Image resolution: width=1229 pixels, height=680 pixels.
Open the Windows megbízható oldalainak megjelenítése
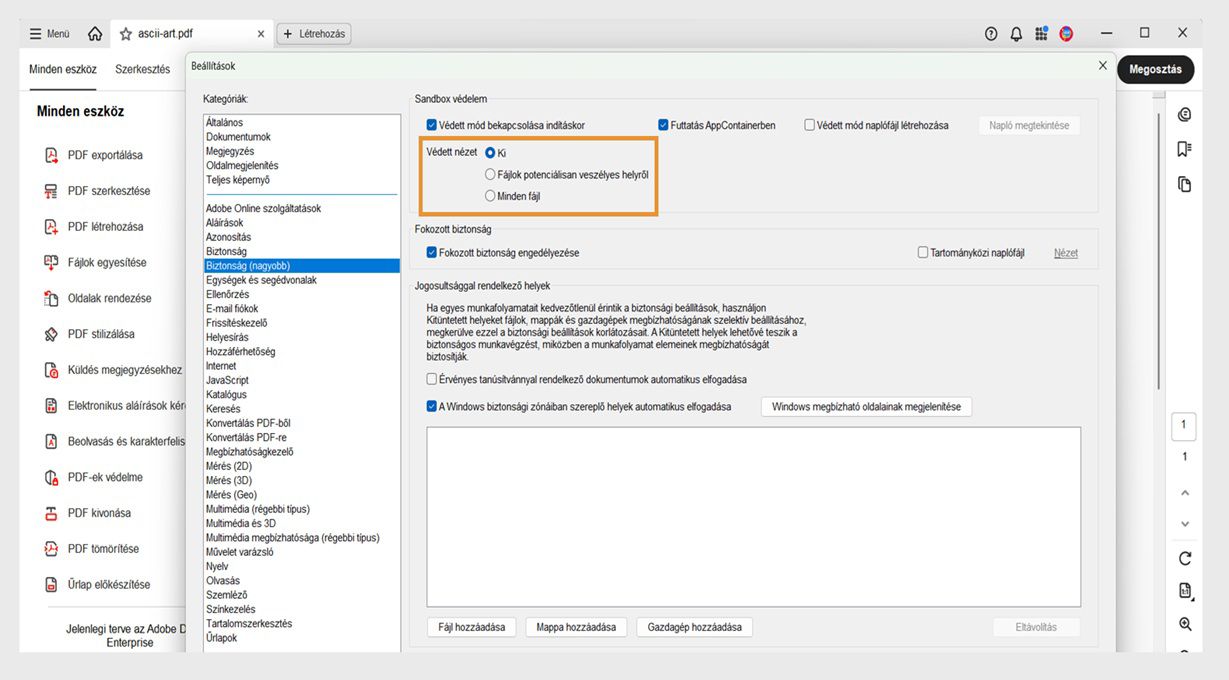point(867,407)
